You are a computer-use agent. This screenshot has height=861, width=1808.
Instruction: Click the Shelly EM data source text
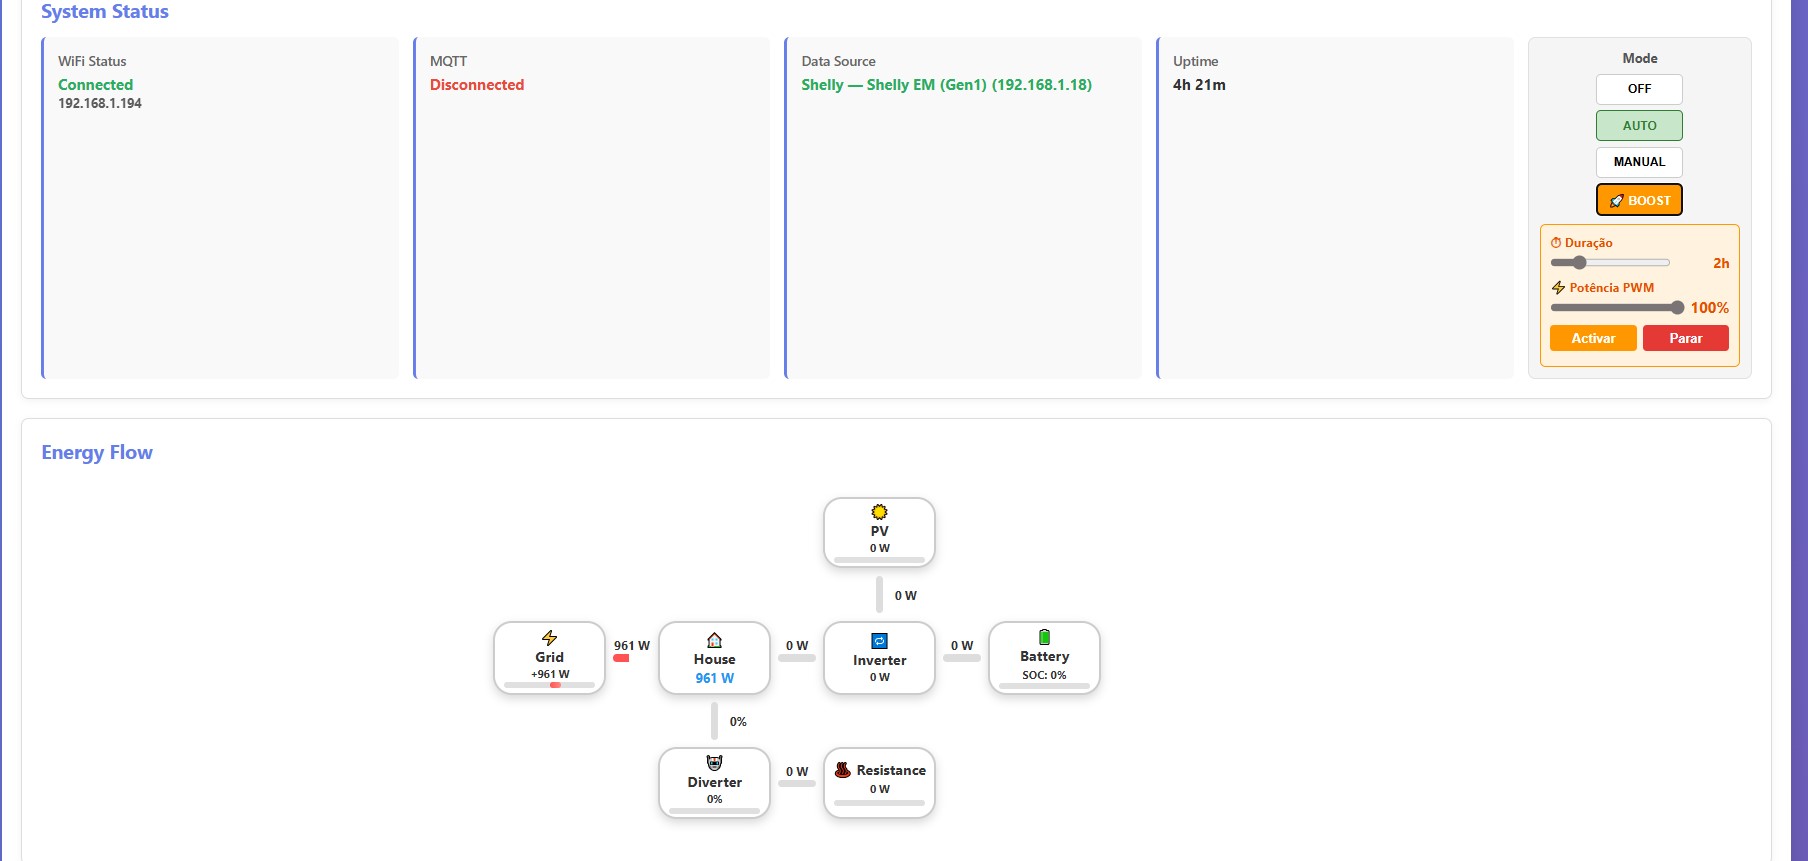[946, 85]
